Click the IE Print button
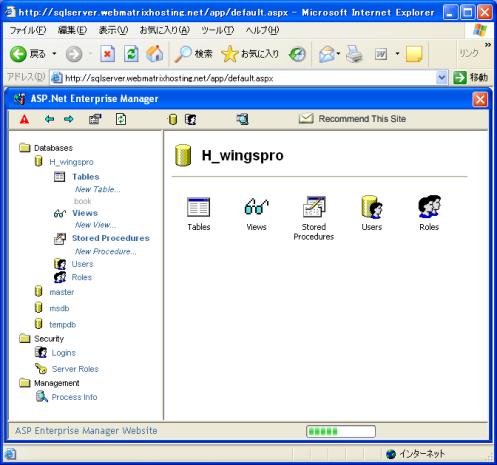 coord(354,54)
